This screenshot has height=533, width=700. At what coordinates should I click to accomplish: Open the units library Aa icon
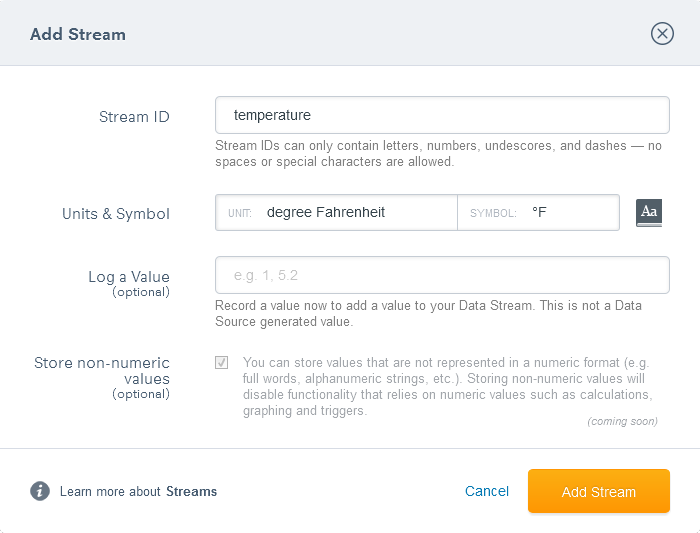pyautogui.click(x=649, y=212)
